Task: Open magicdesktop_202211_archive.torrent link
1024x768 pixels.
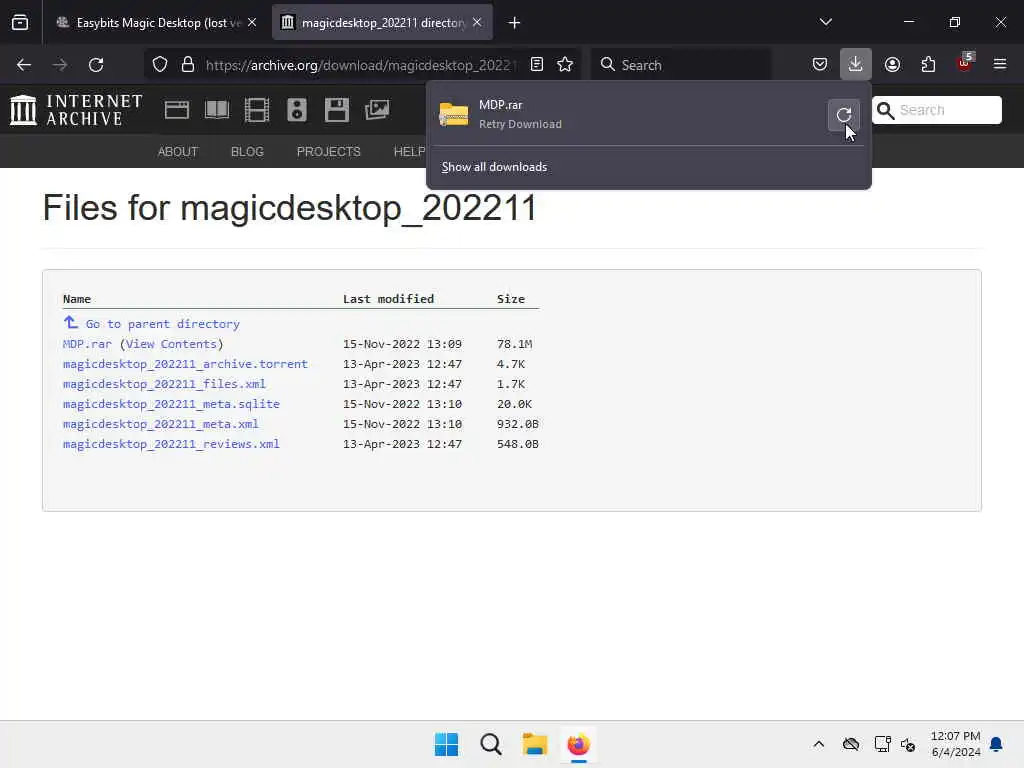Action: [185, 364]
